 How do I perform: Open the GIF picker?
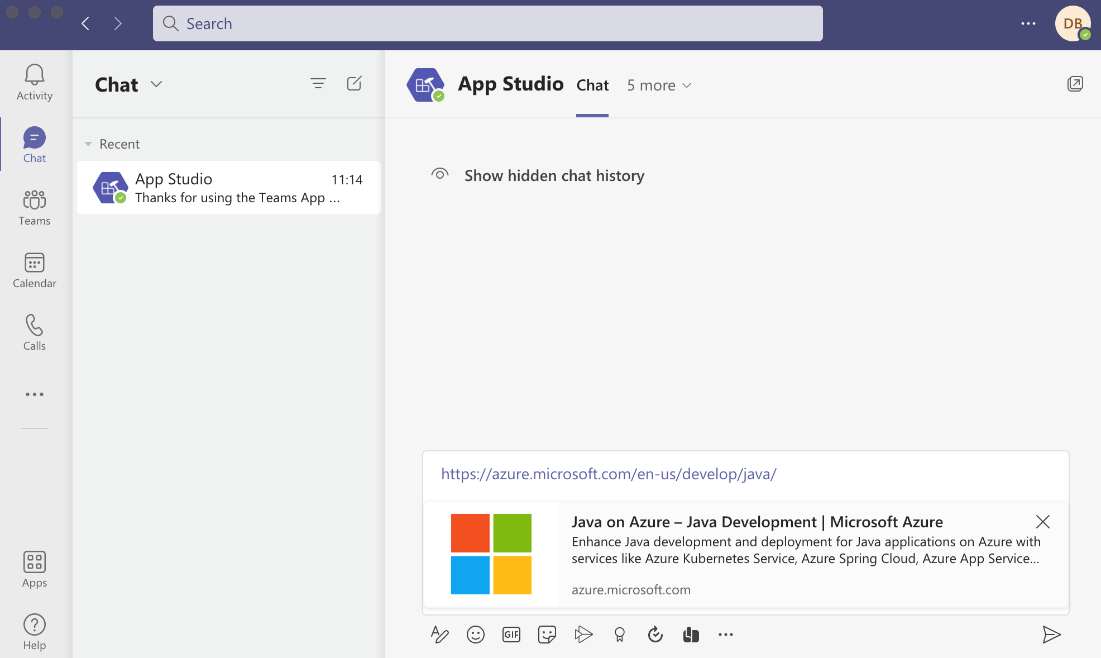coord(511,635)
